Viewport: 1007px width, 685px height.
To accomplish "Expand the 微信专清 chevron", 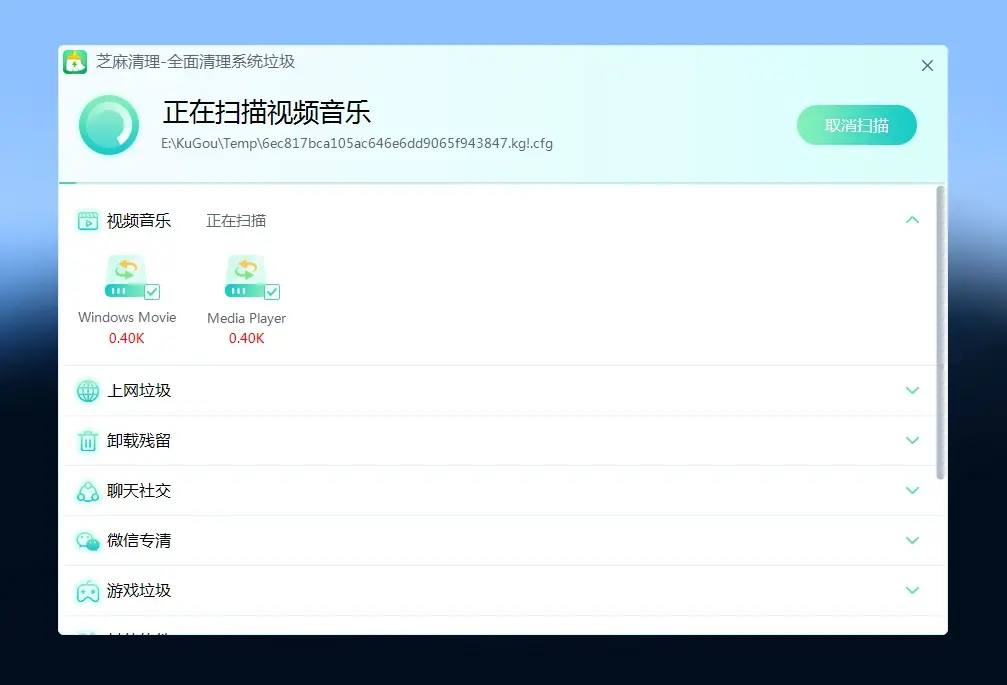I will click(x=912, y=540).
